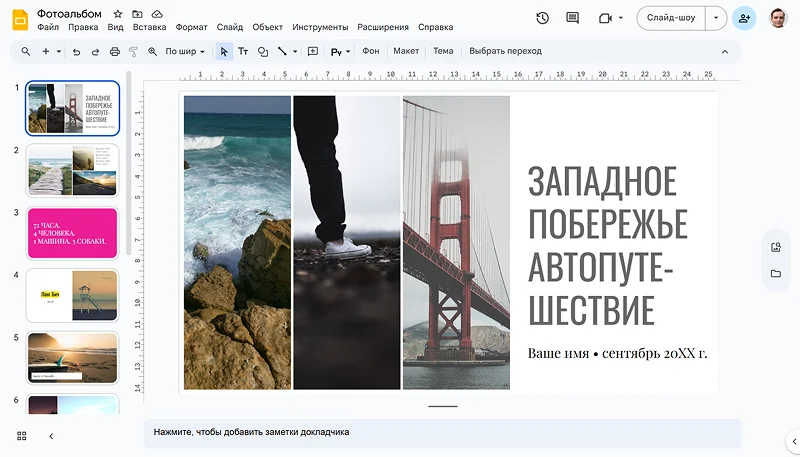Check cloud save status icon

pyautogui.click(x=157, y=14)
